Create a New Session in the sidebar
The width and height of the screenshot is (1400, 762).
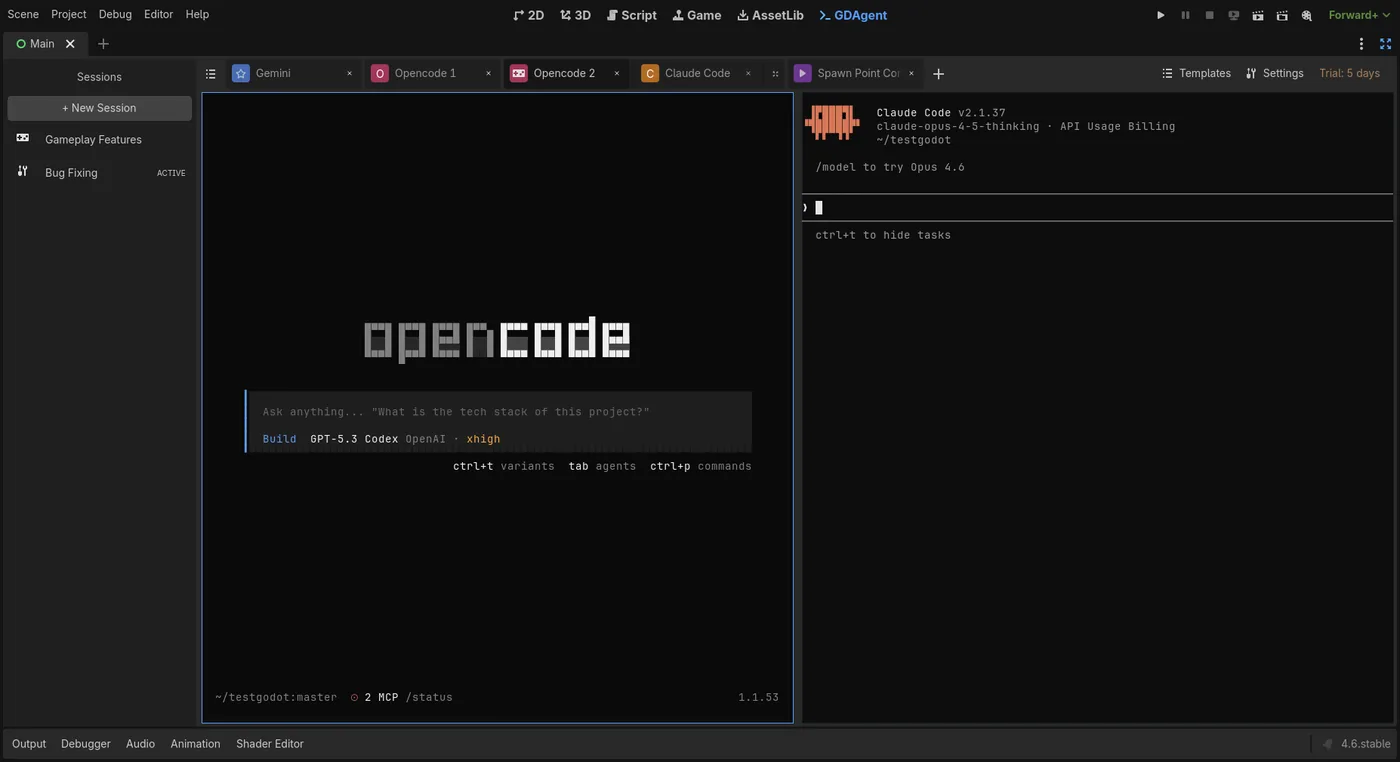99,107
